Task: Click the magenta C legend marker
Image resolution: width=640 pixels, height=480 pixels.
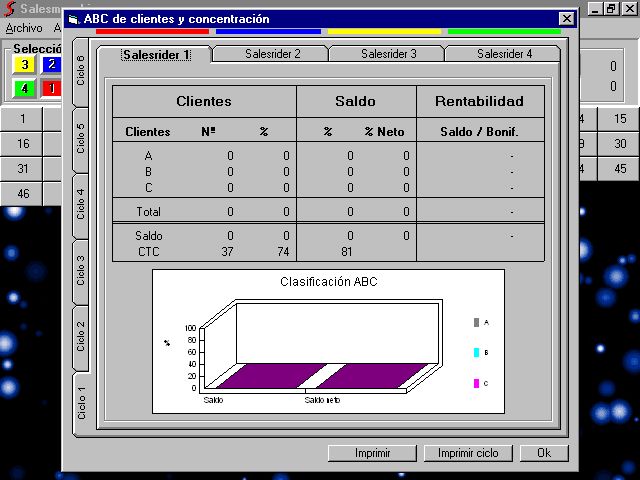Action: pos(477,383)
